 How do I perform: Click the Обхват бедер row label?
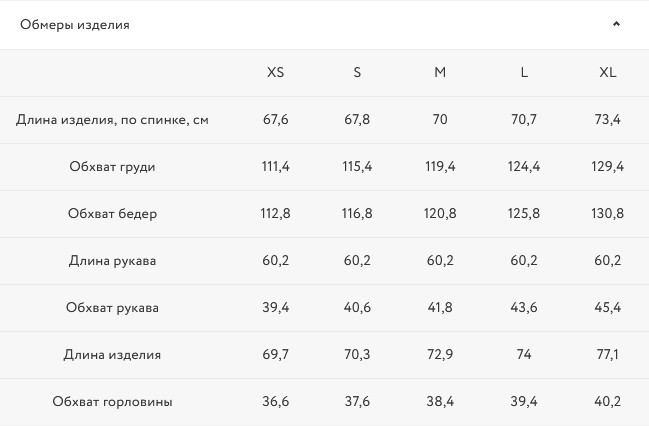coord(112,214)
